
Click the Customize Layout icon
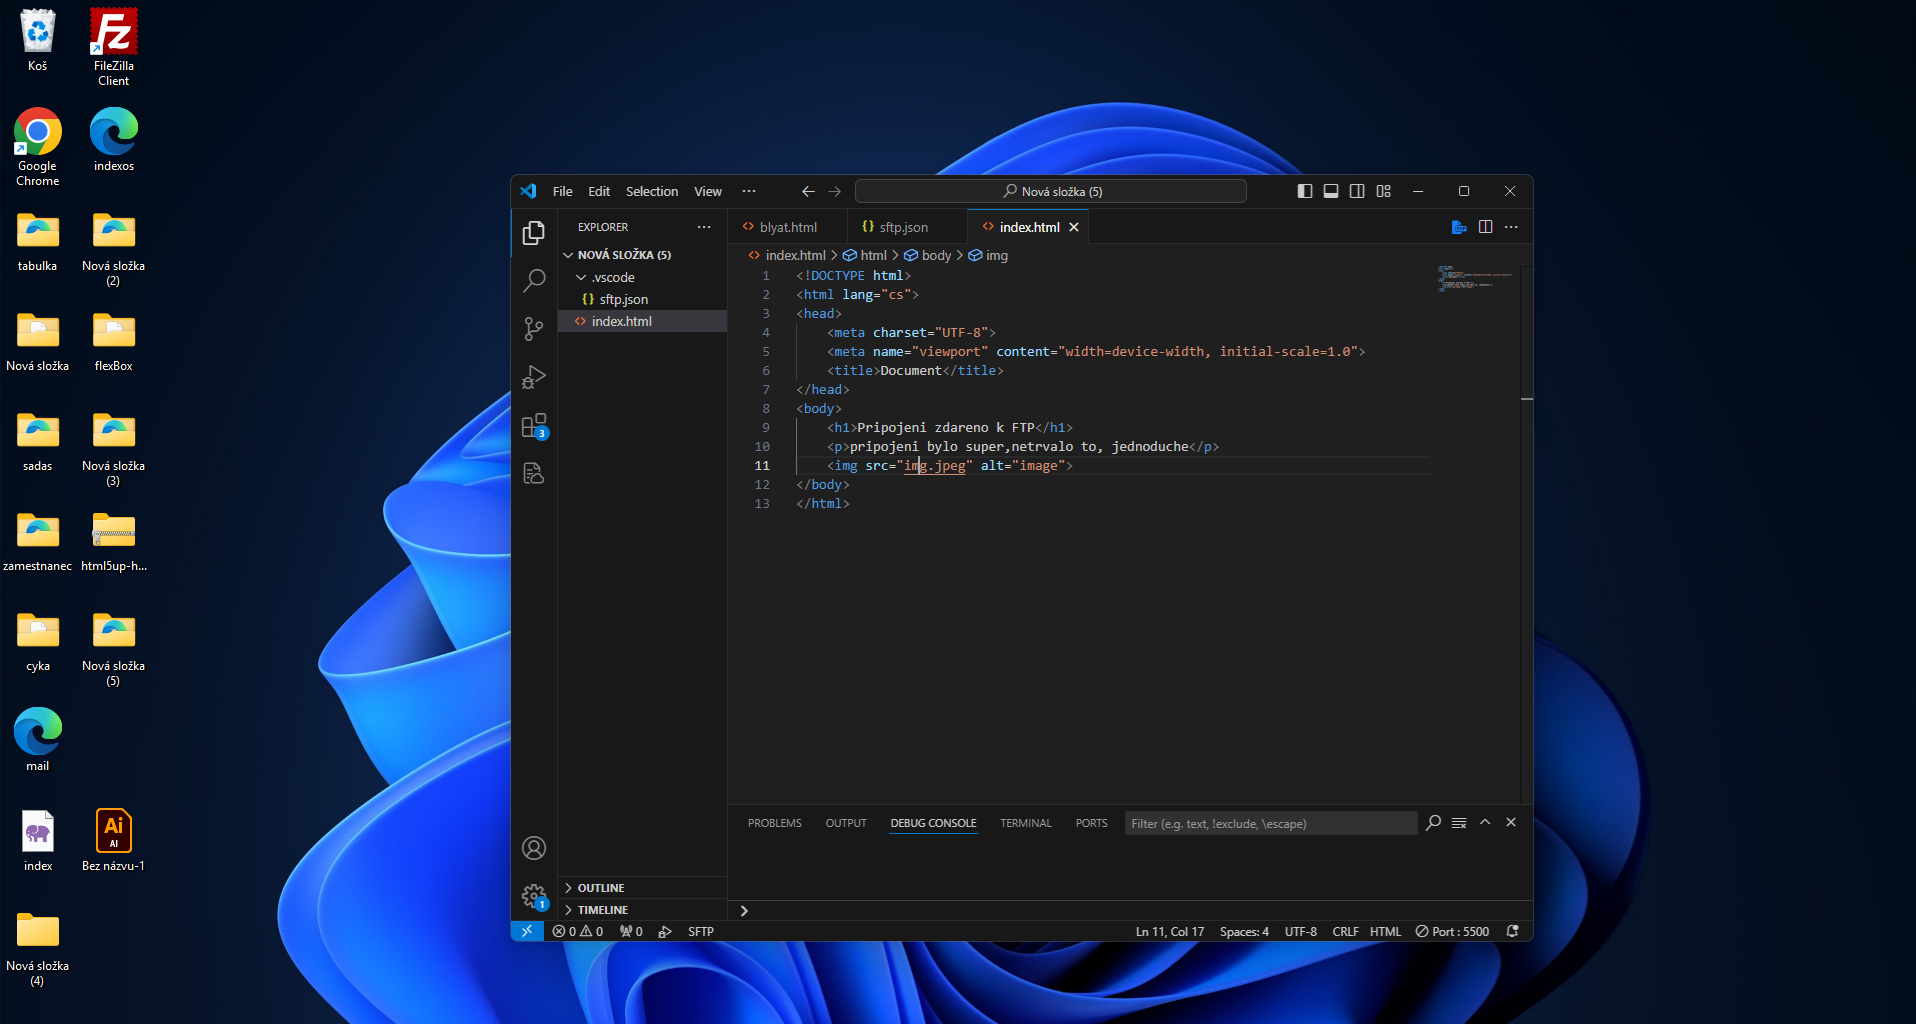pos(1384,191)
